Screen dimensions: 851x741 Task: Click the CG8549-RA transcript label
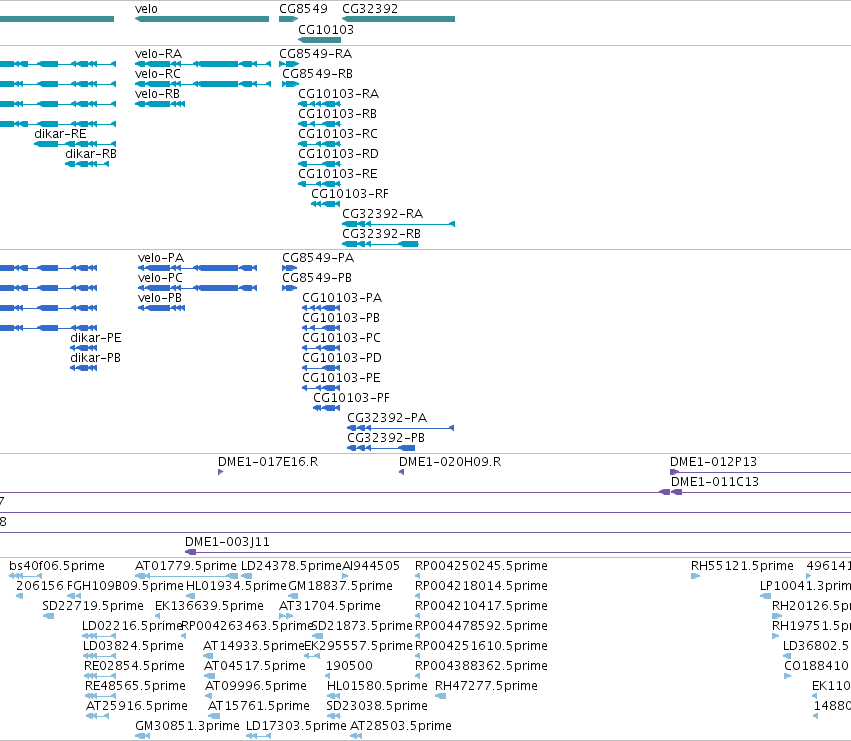(x=315, y=54)
